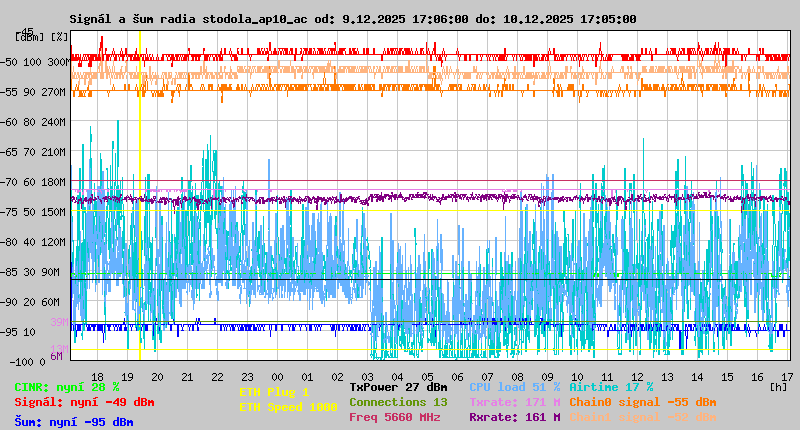
Task: Click the Airtime 17 % legend entry
Action: [611, 387]
